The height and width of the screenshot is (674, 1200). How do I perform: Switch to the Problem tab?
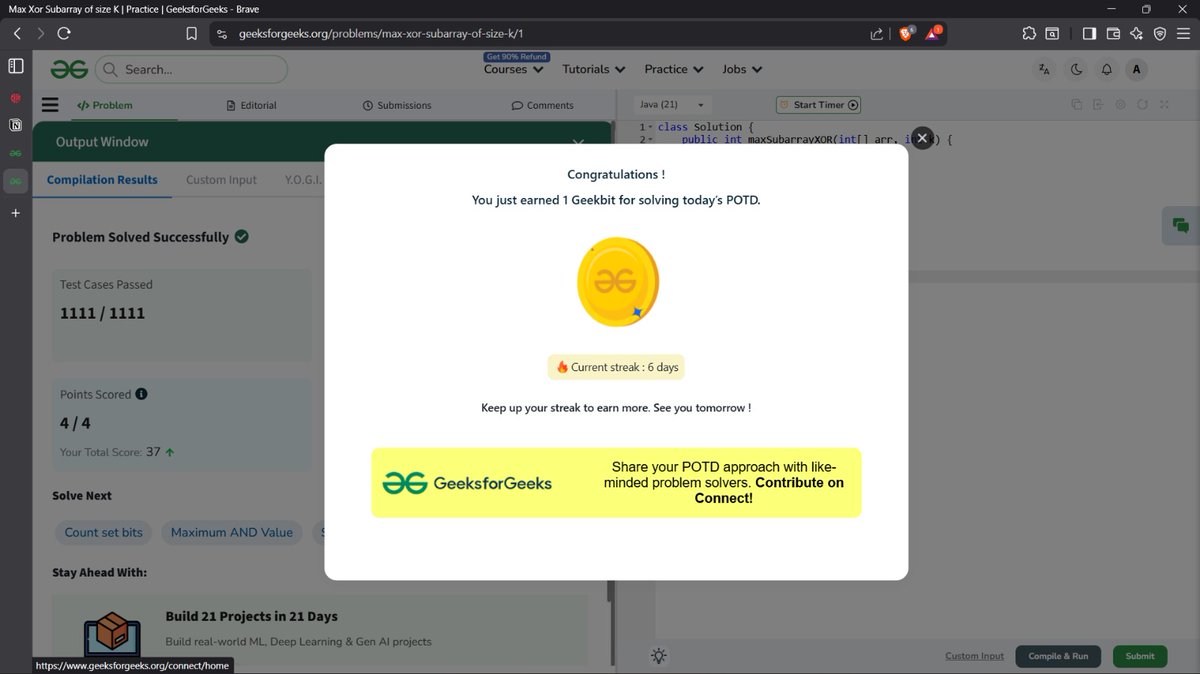tap(105, 105)
